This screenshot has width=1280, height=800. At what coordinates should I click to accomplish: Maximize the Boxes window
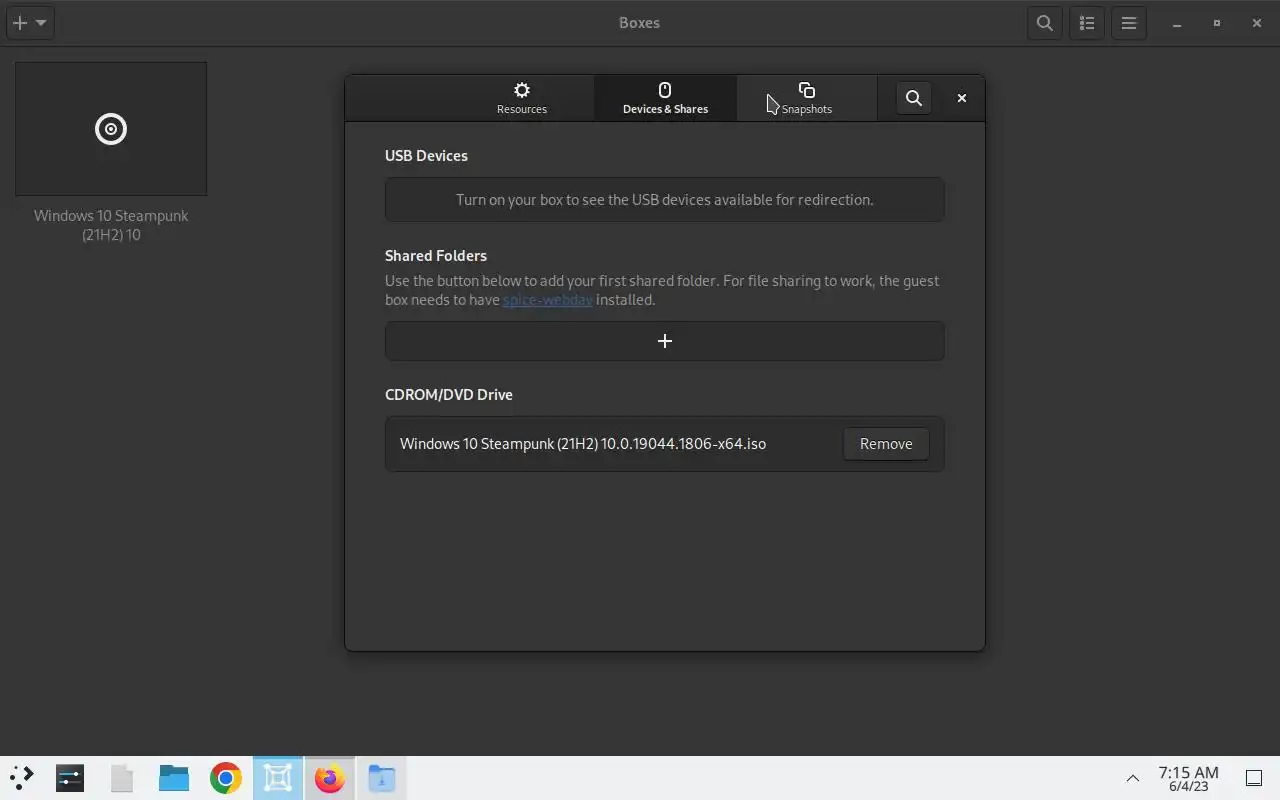(1217, 23)
